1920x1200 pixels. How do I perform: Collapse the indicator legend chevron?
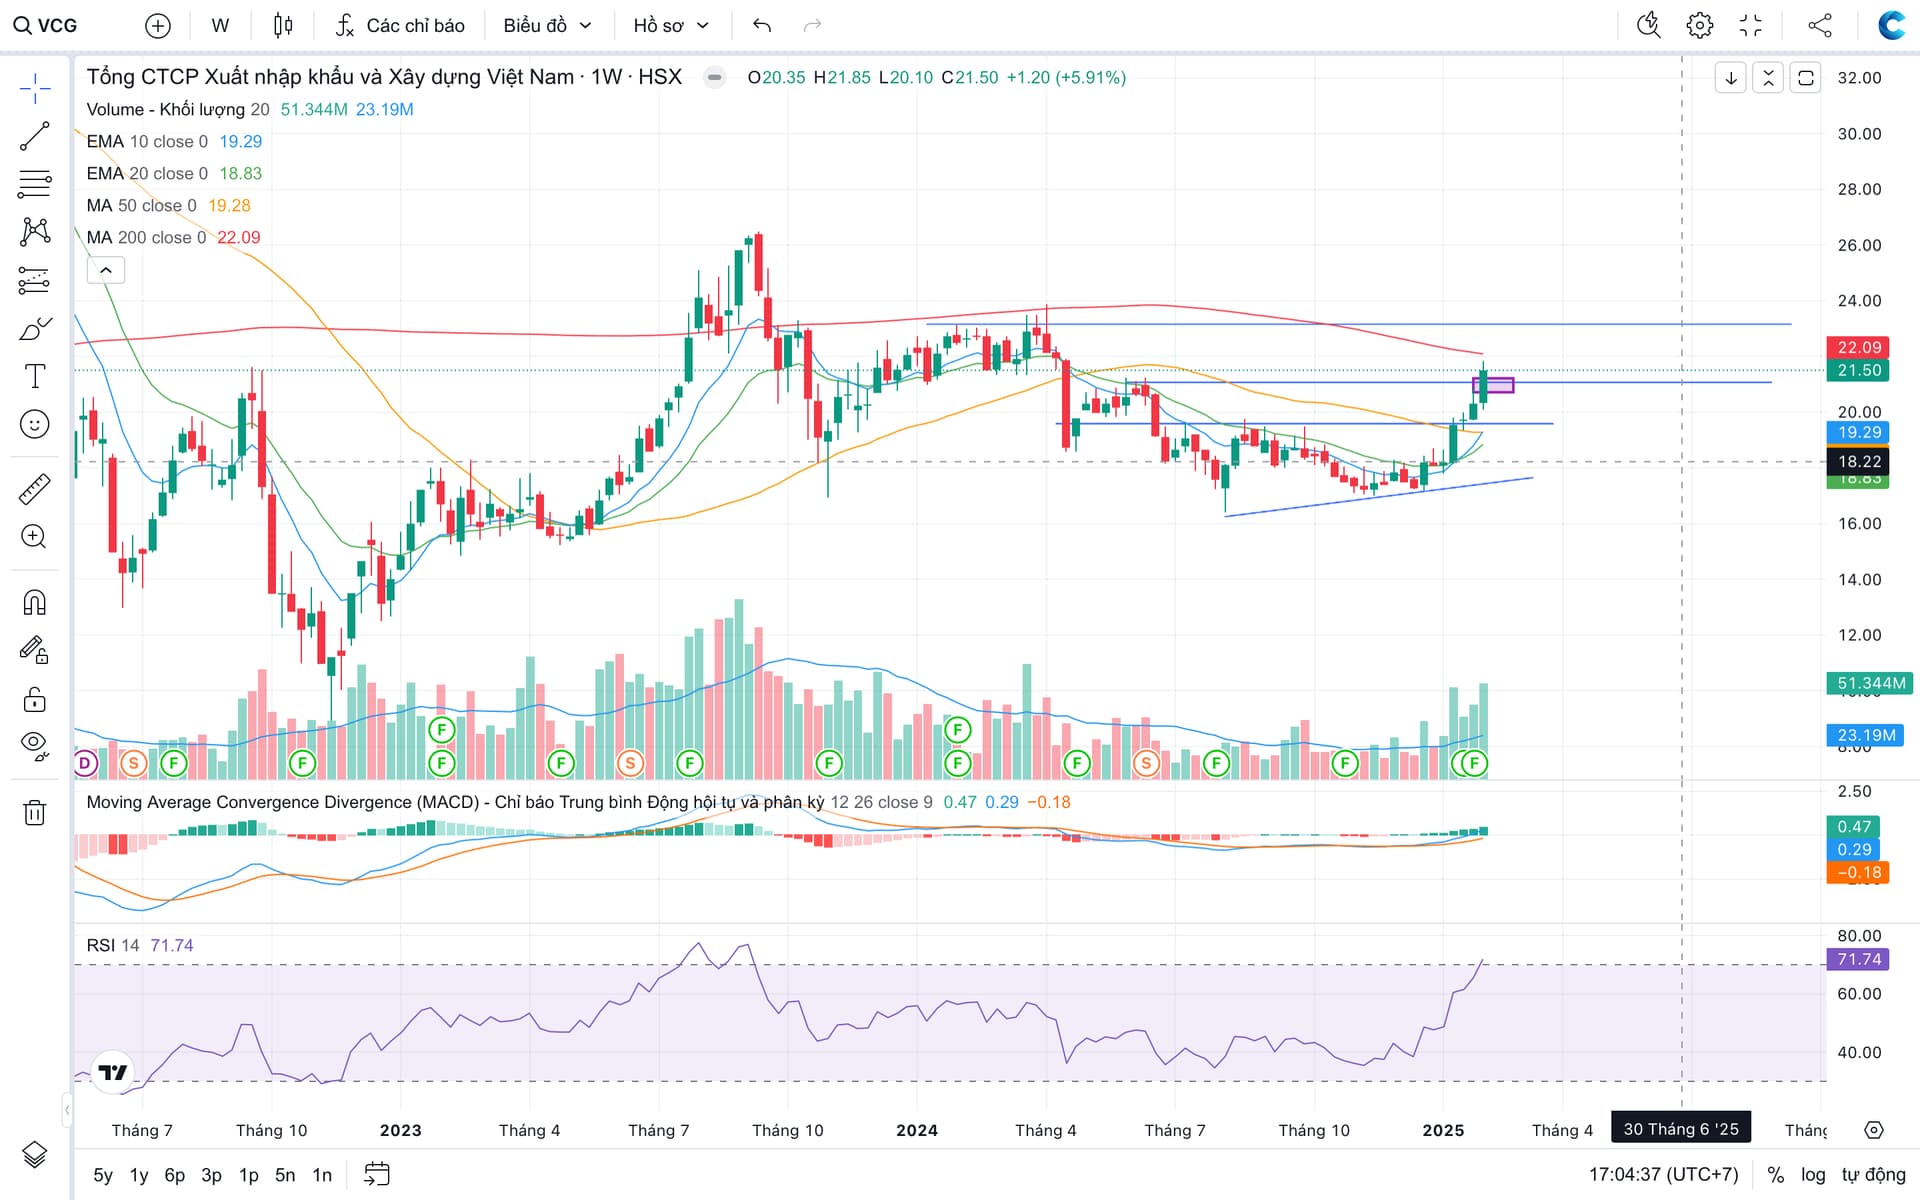106,270
